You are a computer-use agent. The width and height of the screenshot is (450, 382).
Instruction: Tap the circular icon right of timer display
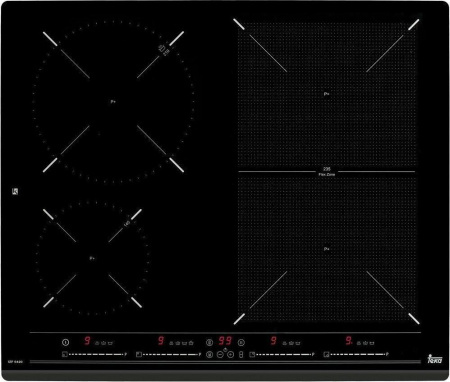[x=241, y=342]
